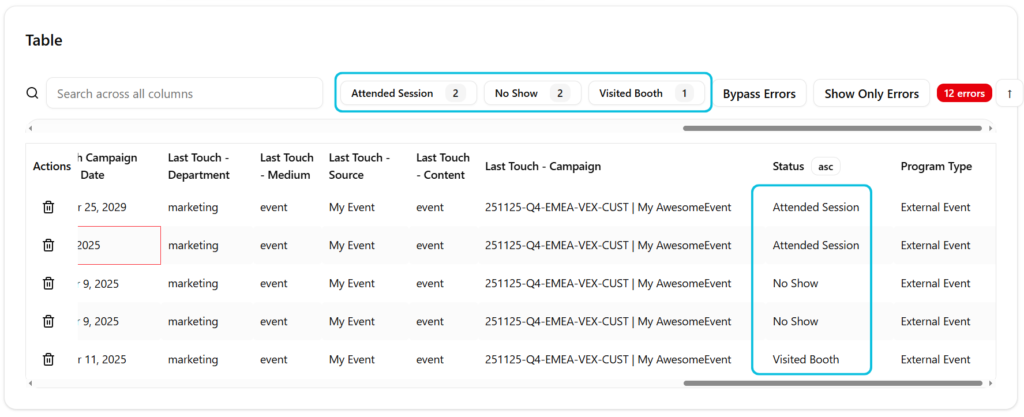Click the bottom horizontal scrollbar thumb
The image size is (1024, 417).
point(832,382)
